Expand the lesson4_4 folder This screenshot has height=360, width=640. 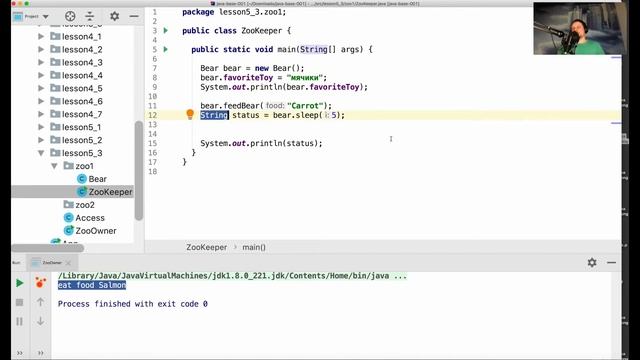pyautogui.click(x=41, y=75)
